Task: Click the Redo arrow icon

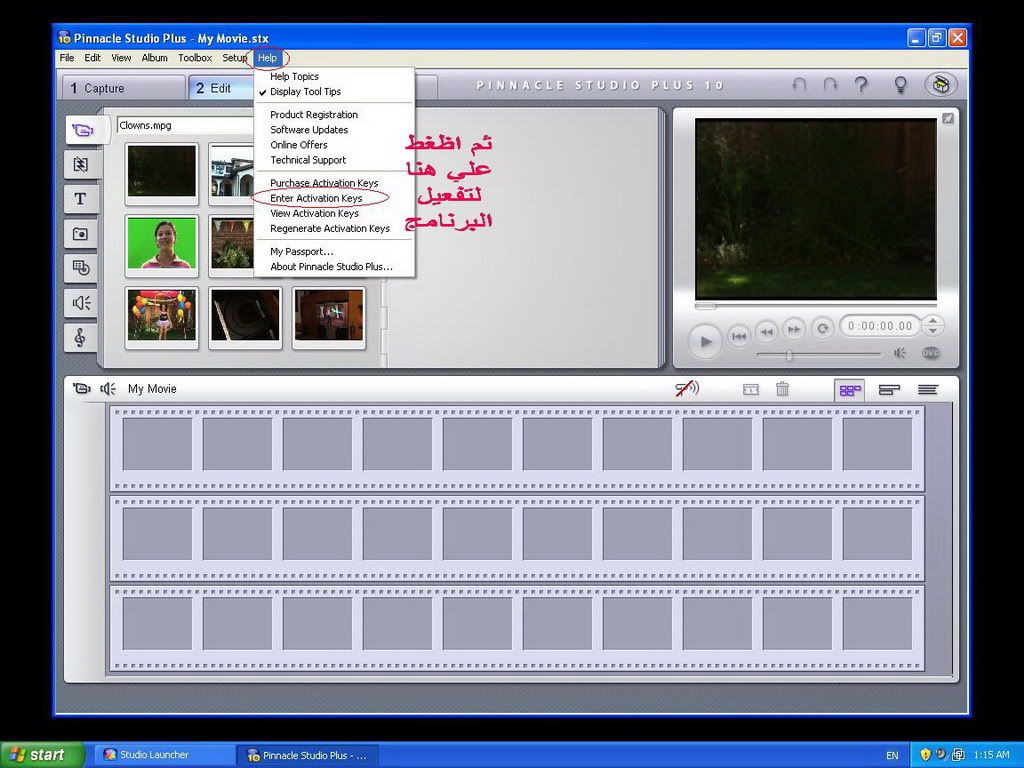Action: [830, 85]
